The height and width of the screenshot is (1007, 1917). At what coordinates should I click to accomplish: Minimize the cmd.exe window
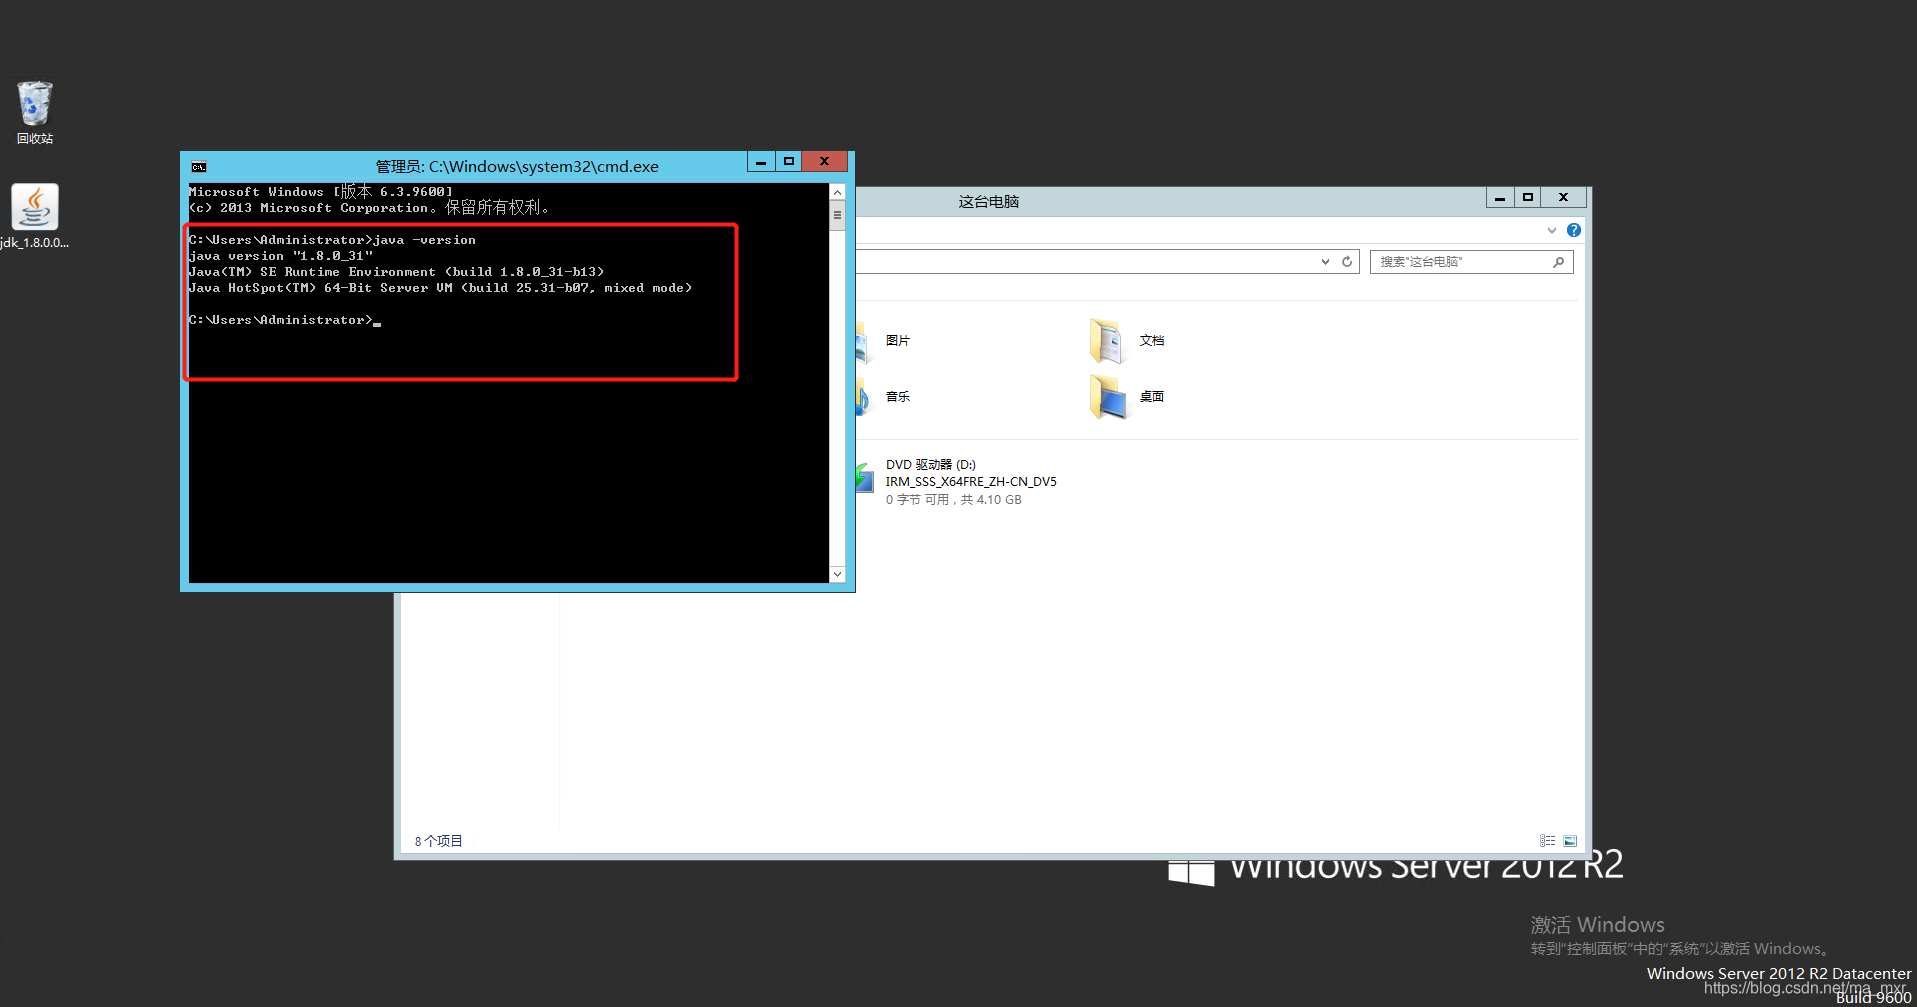761,162
